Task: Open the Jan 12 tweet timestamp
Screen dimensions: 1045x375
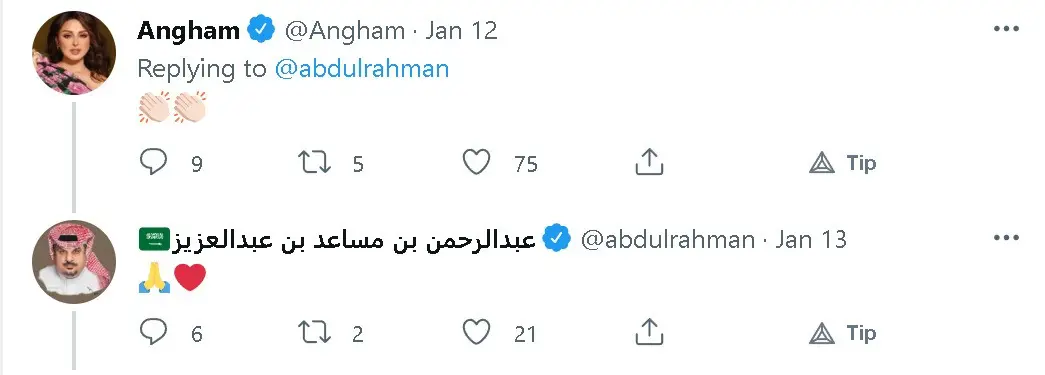Action: point(461,31)
